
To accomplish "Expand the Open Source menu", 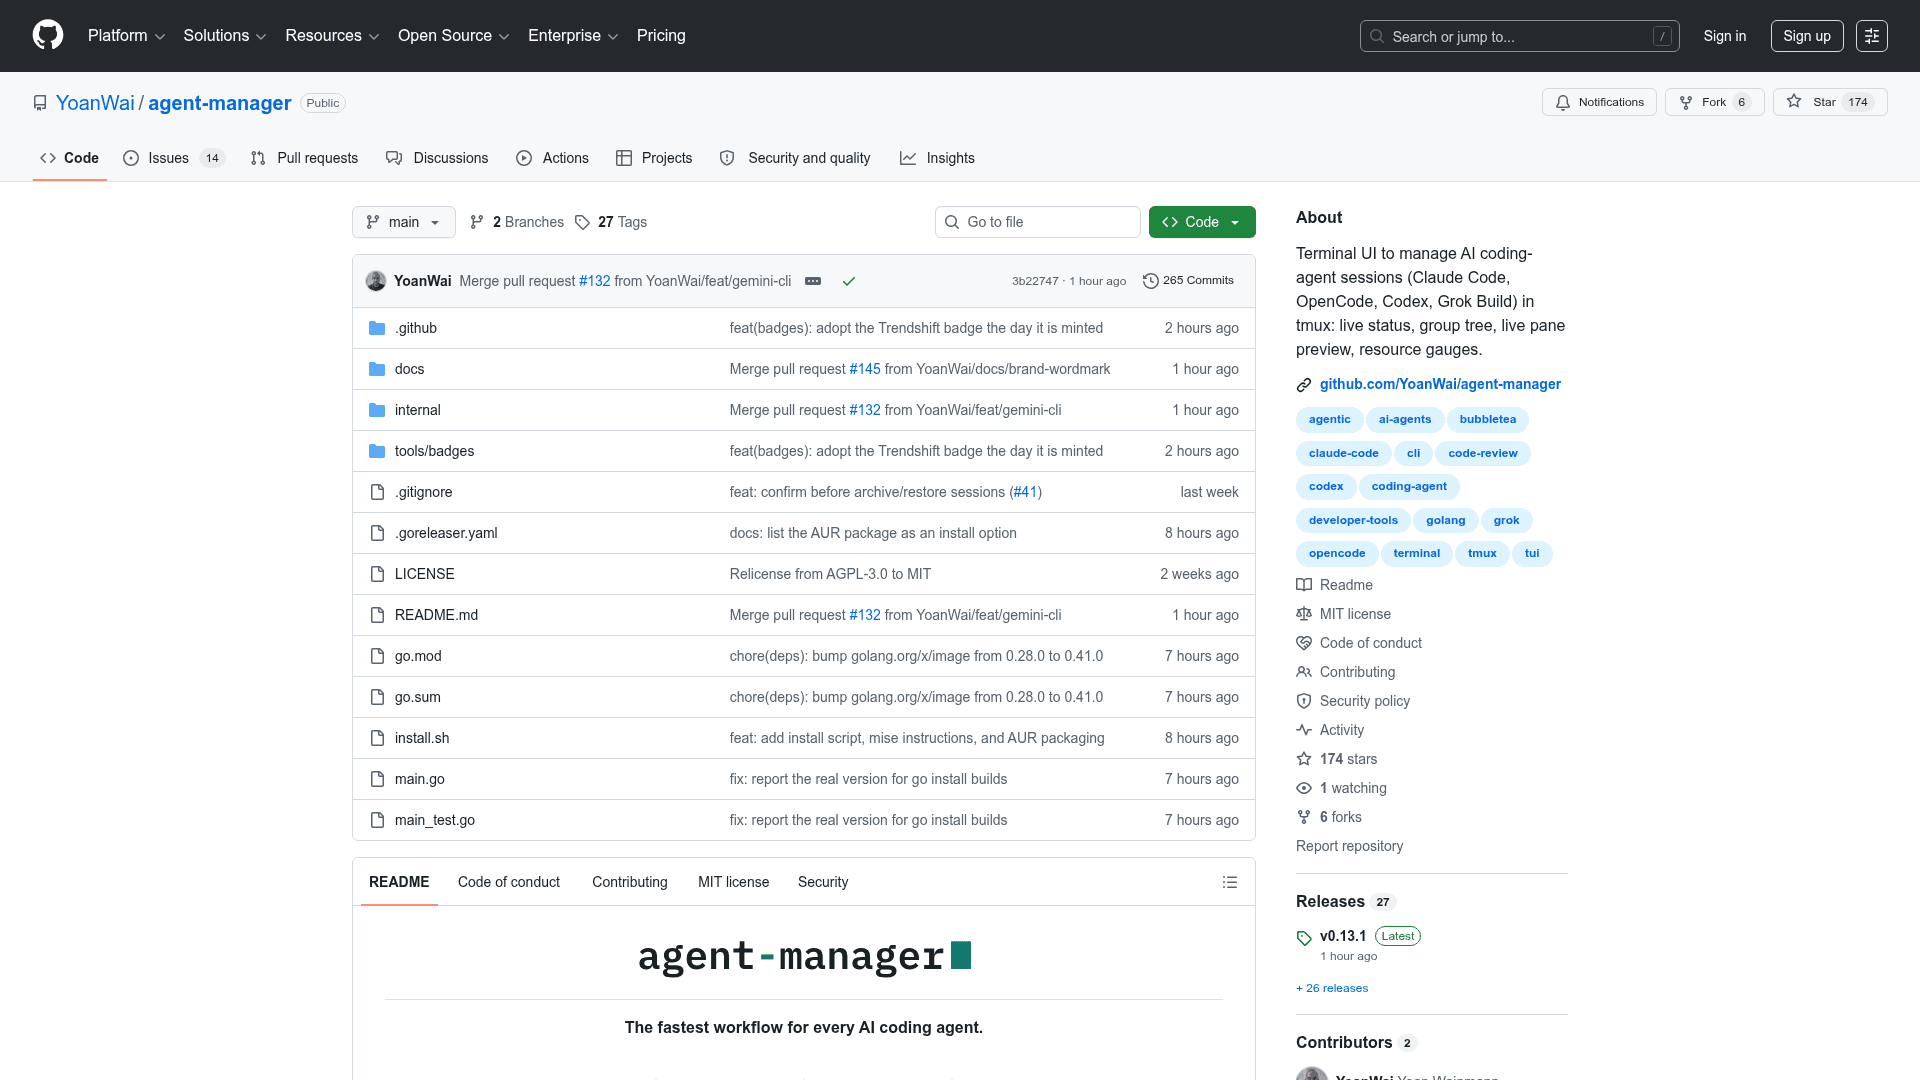I will tap(453, 36).
